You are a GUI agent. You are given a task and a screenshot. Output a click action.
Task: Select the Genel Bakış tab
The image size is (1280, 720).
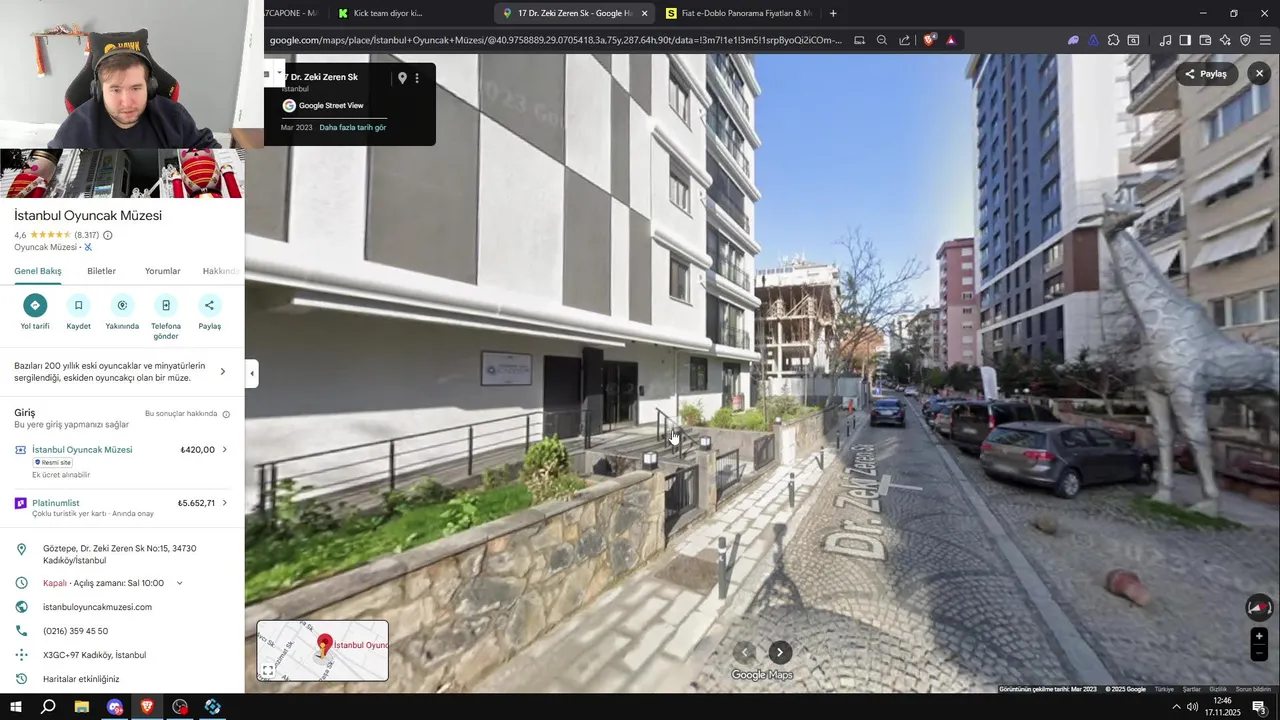click(x=38, y=271)
